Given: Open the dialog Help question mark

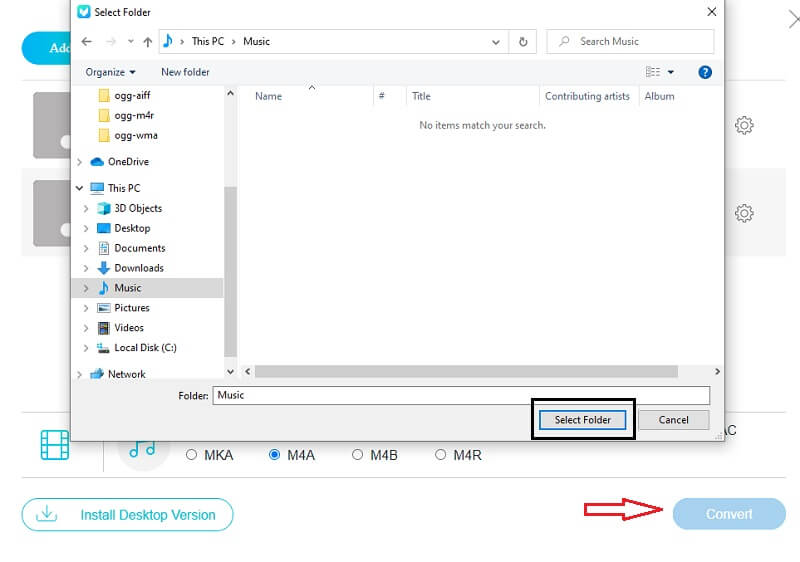Looking at the screenshot, I should [x=705, y=72].
